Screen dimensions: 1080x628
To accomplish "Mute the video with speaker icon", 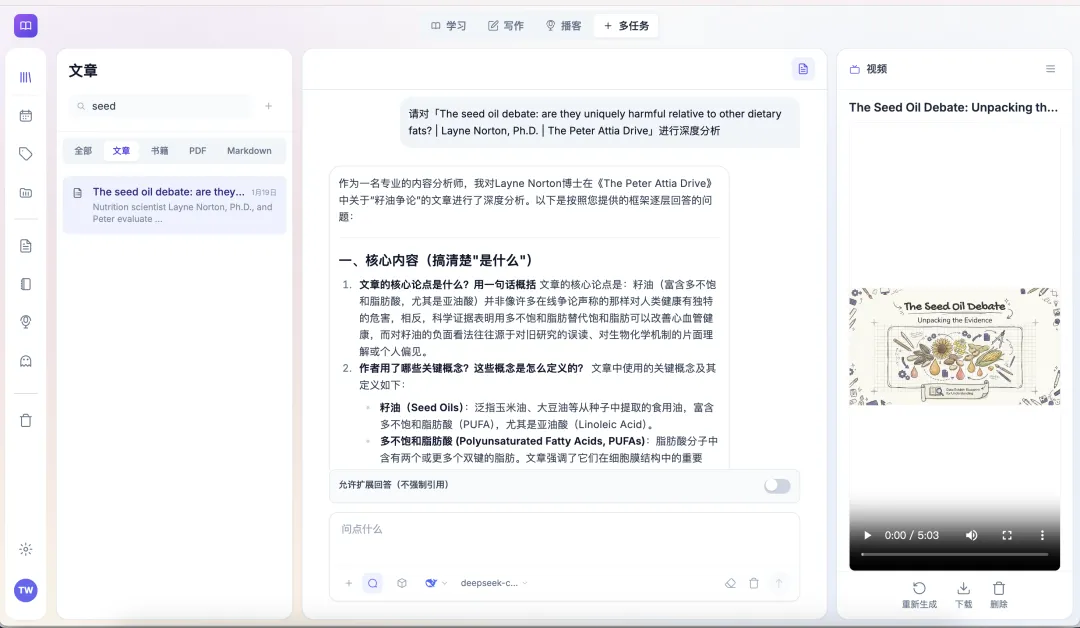I will click(x=971, y=535).
